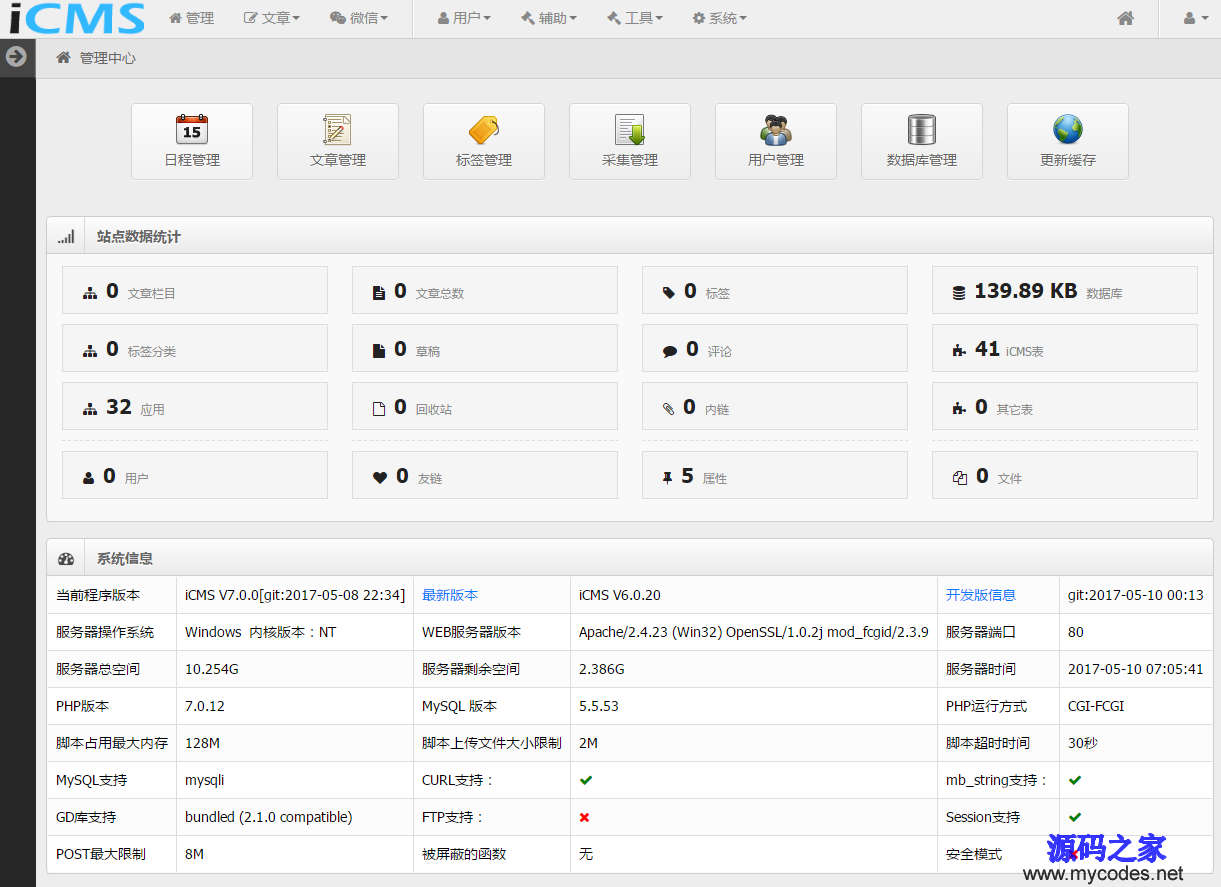Select the 128M memory limit value

pyautogui.click(x=202, y=743)
